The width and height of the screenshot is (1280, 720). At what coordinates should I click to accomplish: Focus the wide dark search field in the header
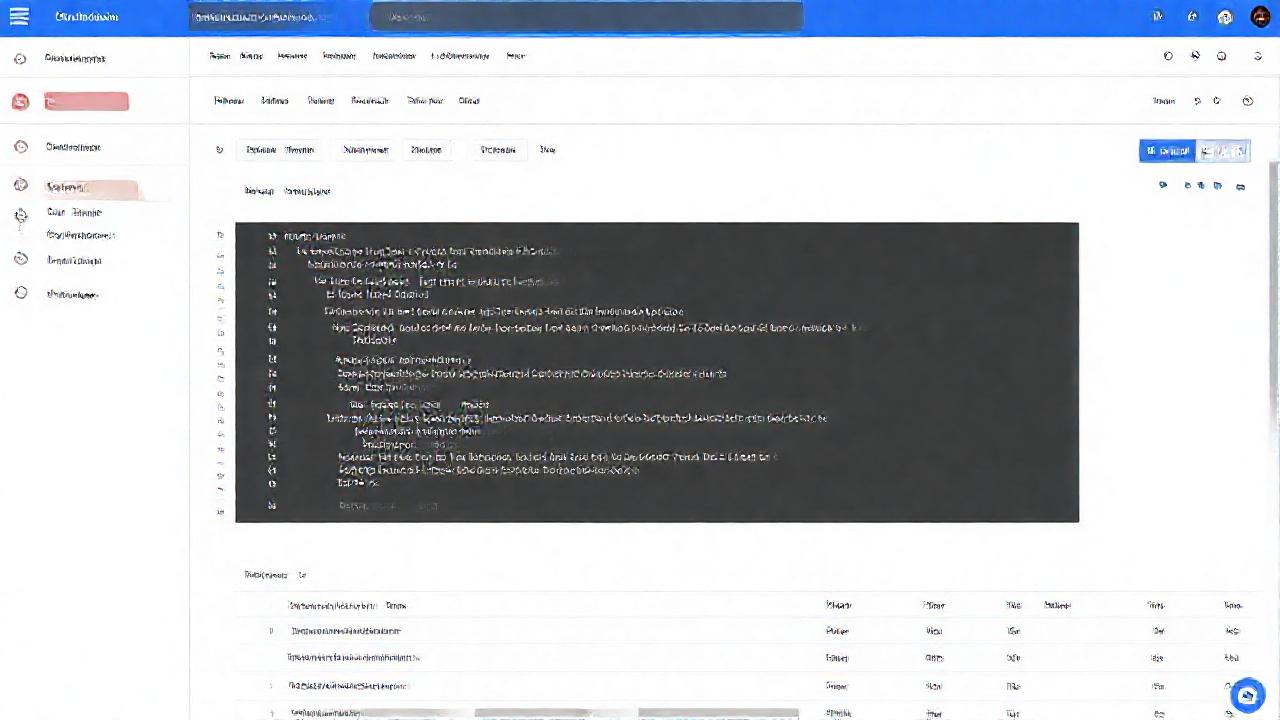point(586,17)
